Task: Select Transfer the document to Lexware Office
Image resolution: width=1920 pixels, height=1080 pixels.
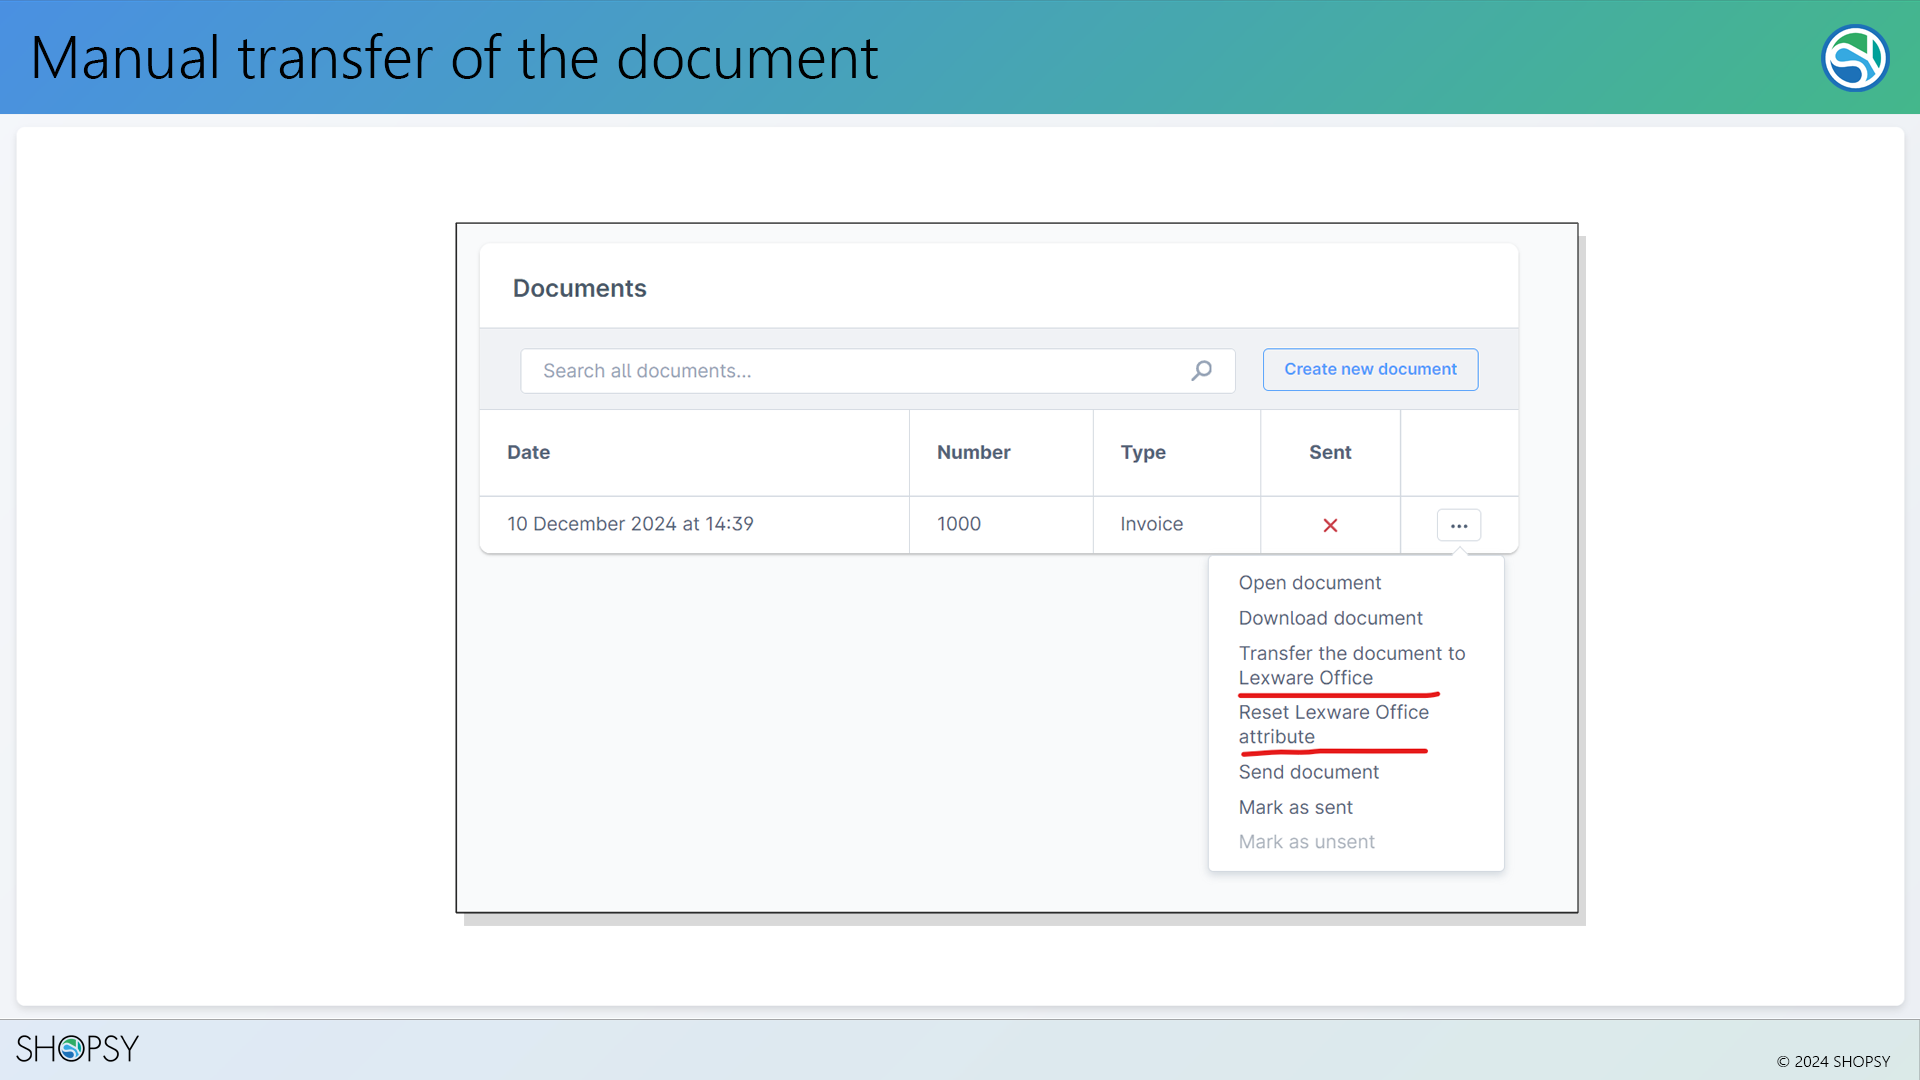Action: (x=1351, y=665)
